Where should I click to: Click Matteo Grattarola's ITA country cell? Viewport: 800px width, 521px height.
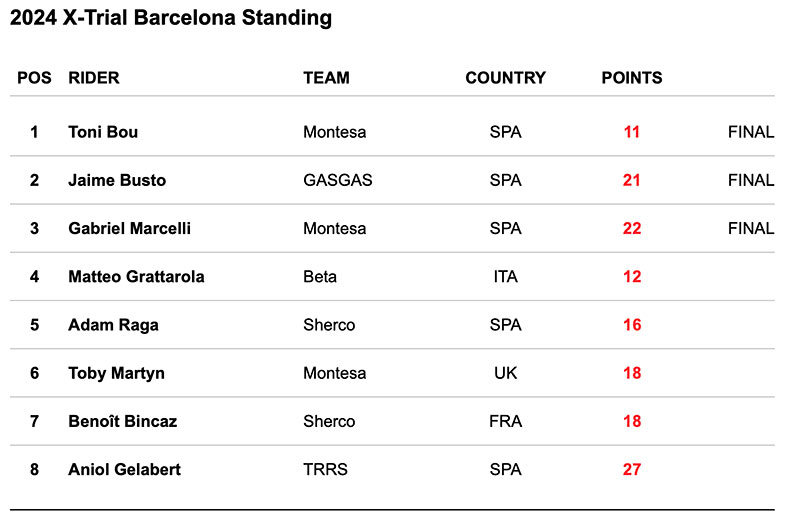pos(505,277)
